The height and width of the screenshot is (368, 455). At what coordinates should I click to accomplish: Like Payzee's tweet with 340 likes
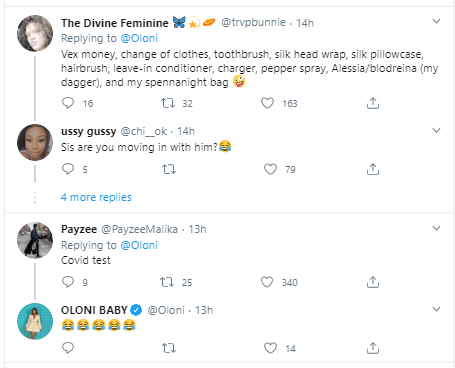point(267,282)
